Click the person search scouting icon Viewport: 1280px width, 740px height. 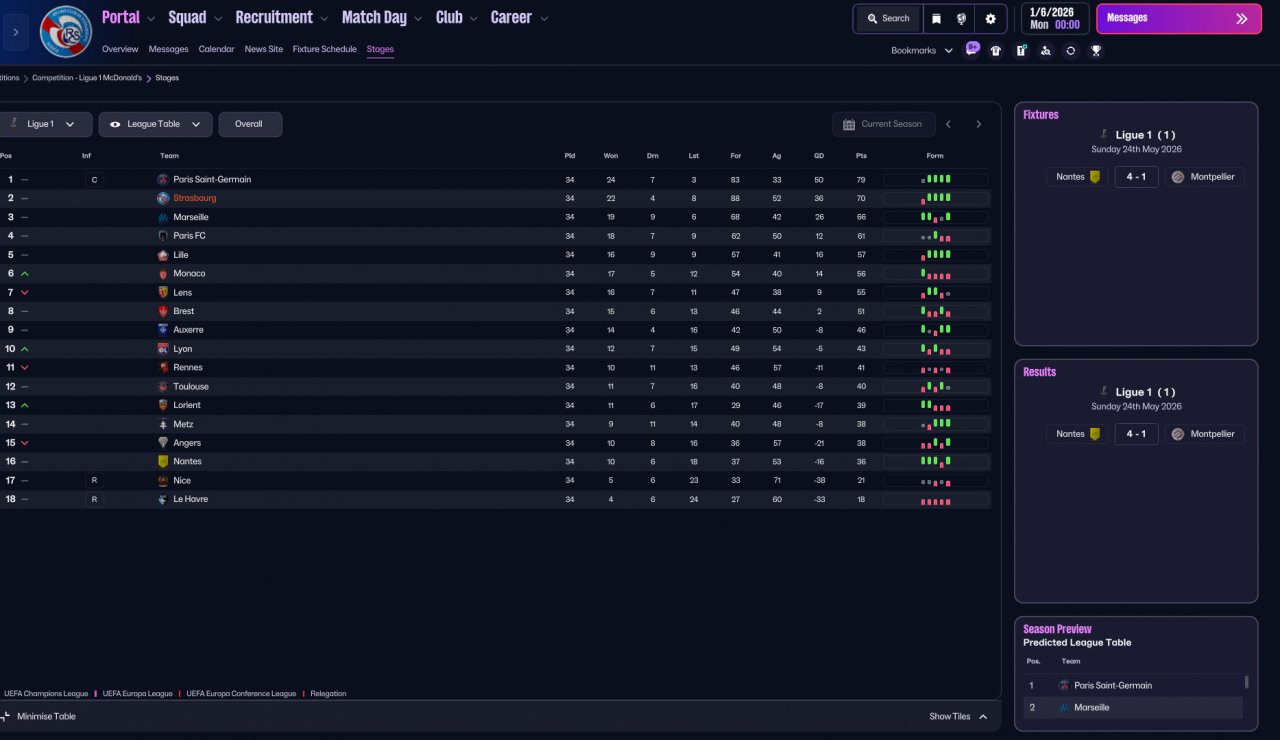1046,50
